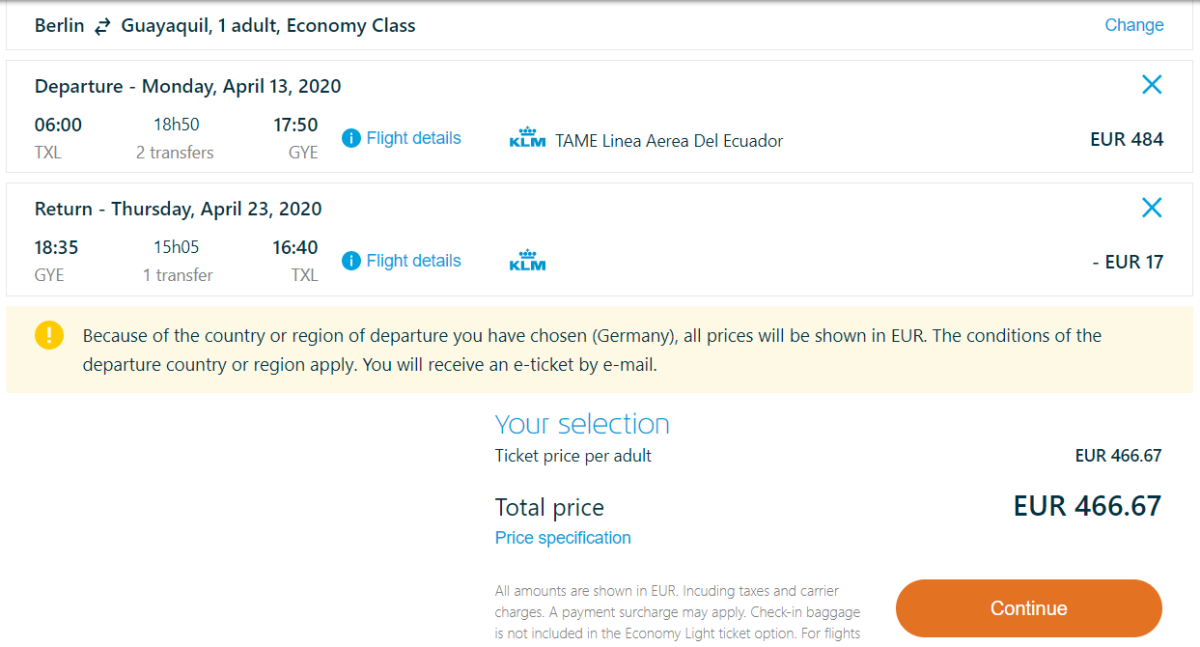Click the Departure - Monday, April 13, 2020 heading

(x=188, y=86)
